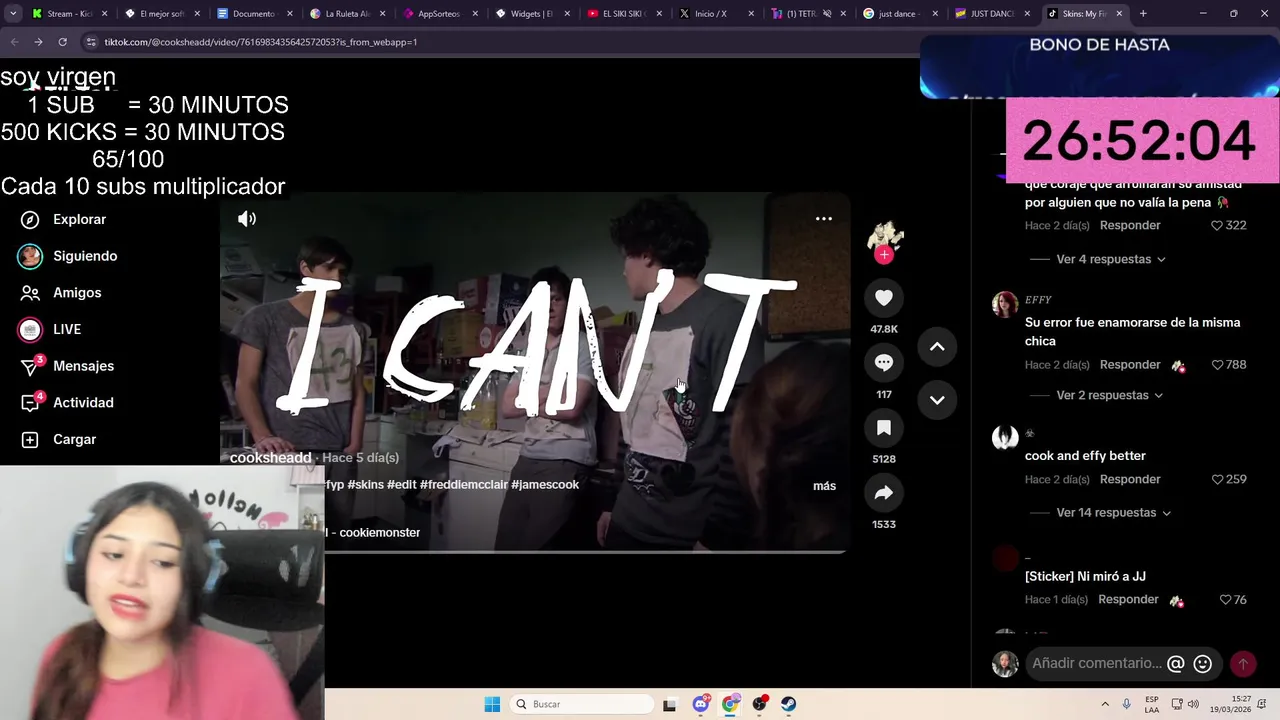Like EFFY's comment with 788 likes
This screenshot has height=720, width=1280.
[1217, 365]
